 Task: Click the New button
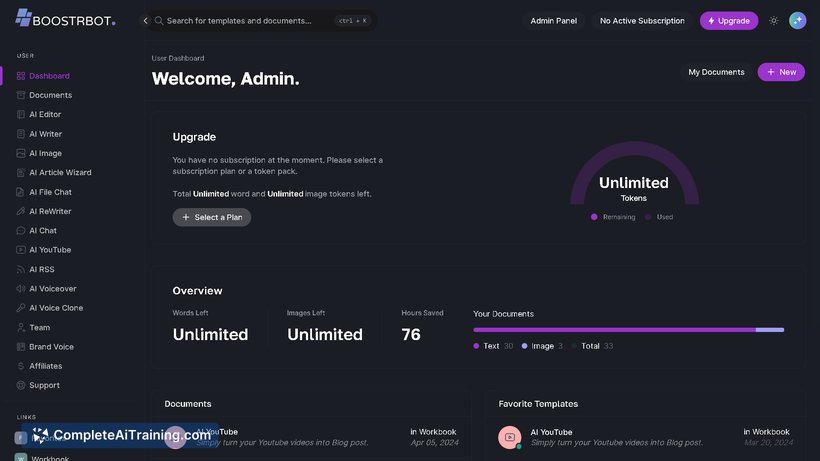(x=781, y=72)
